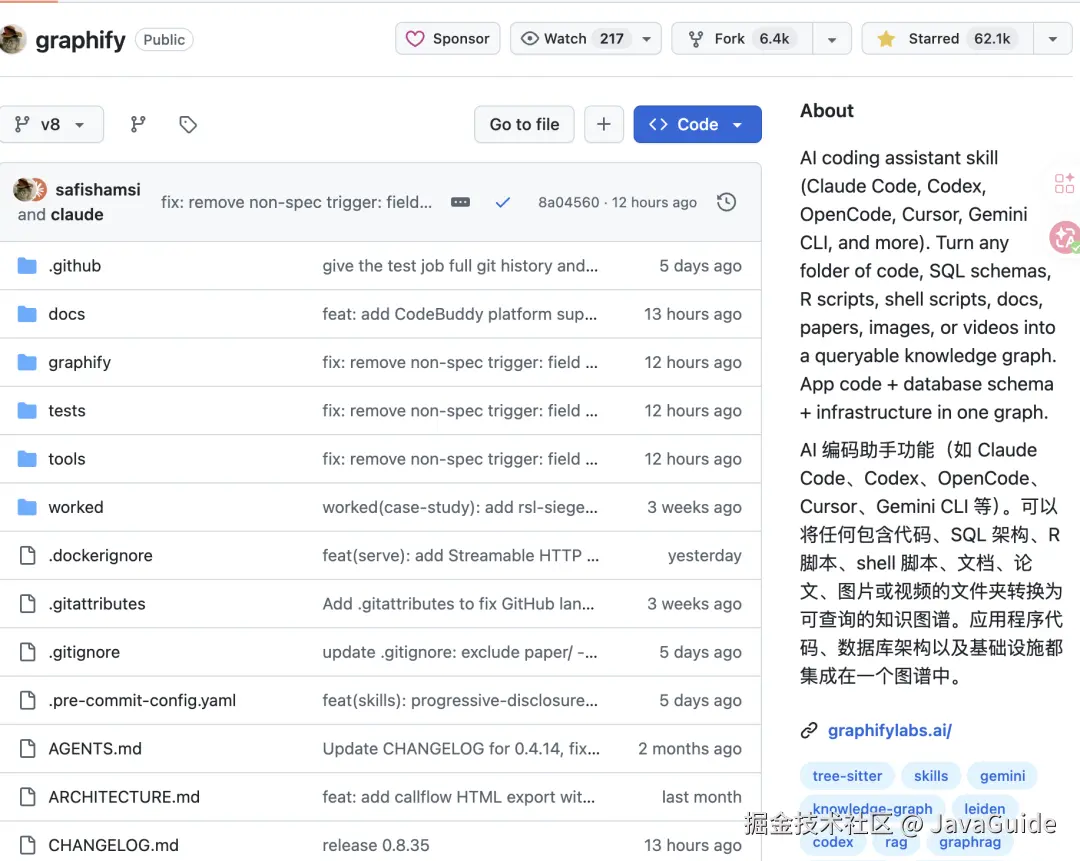Click the .github folder icon
This screenshot has width=1080, height=861.
[x=27, y=266]
